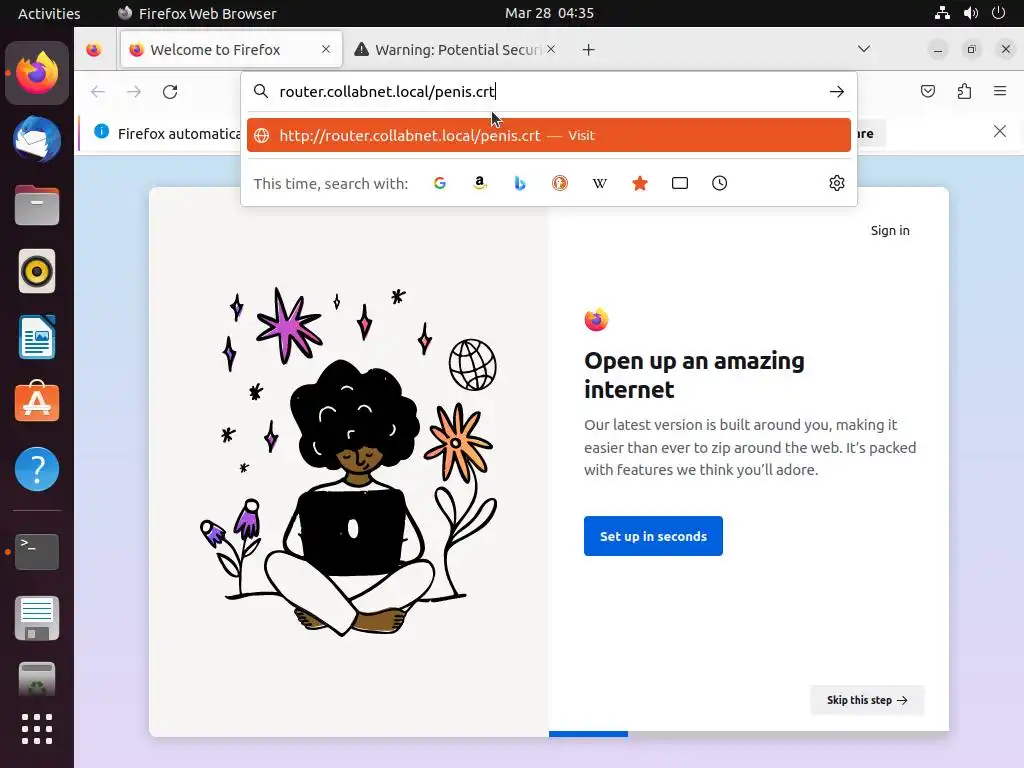Reload the current page
The width and height of the screenshot is (1024, 768).
[x=170, y=92]
